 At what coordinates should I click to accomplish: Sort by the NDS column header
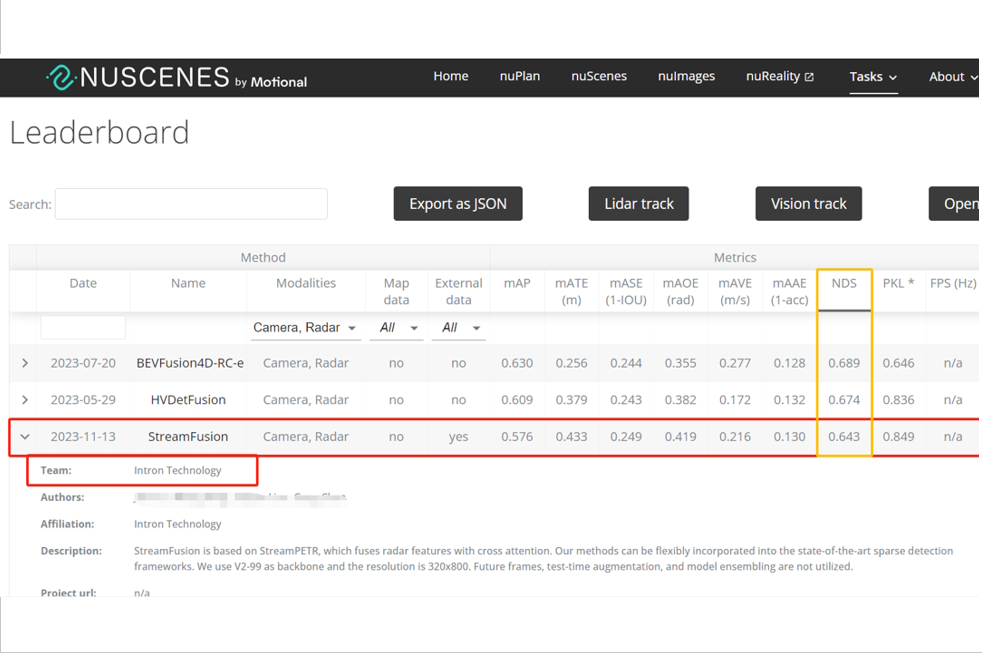tap(843, 284)
